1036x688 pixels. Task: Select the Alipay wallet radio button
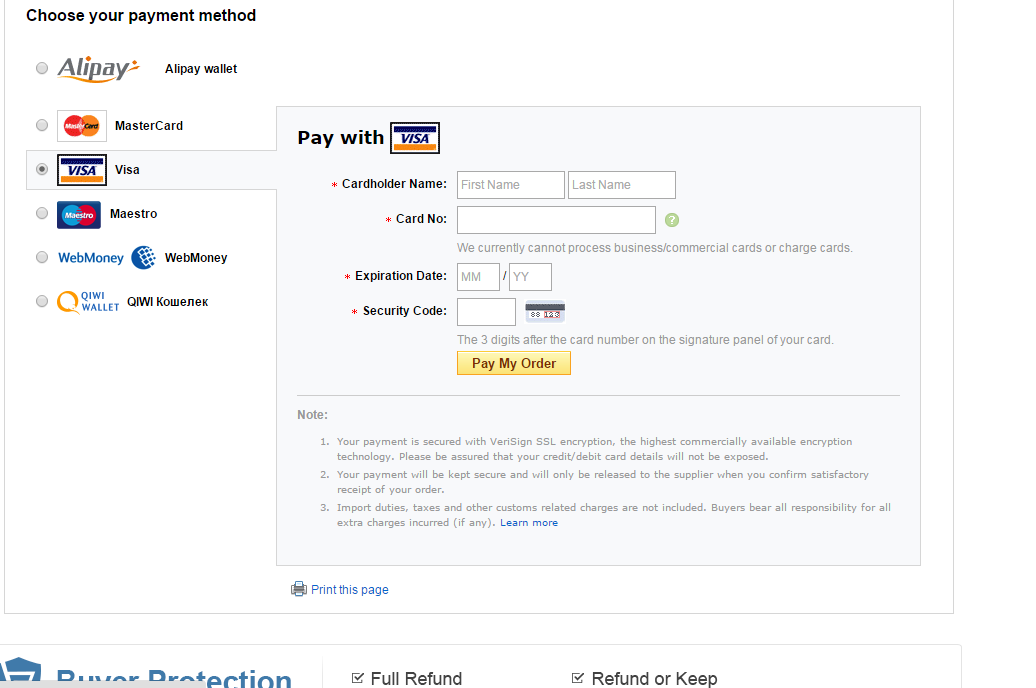[x=42, y=68]
